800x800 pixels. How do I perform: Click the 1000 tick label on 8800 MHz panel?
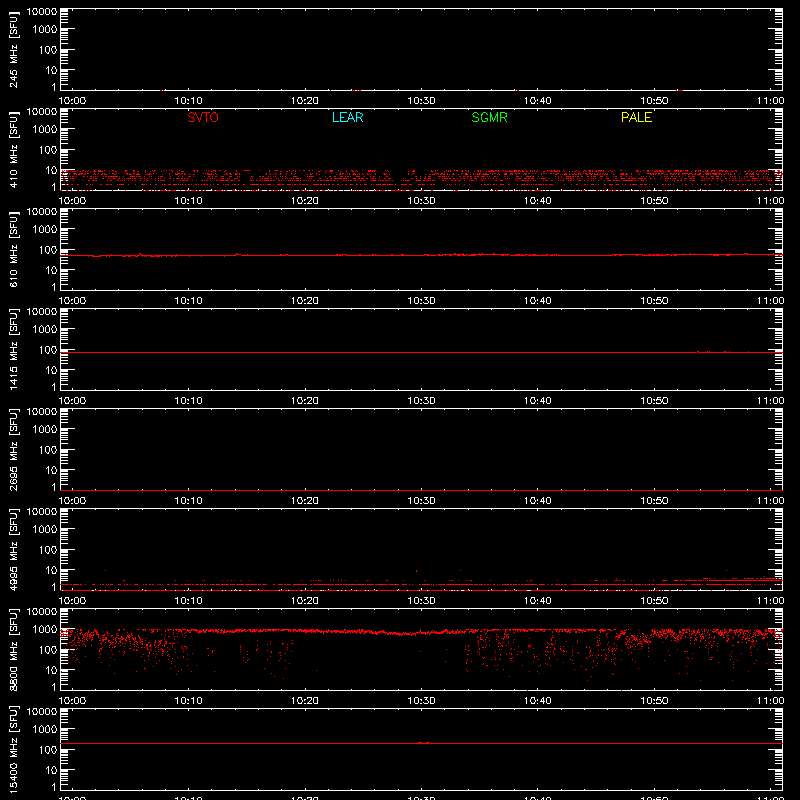click(44, 630)
